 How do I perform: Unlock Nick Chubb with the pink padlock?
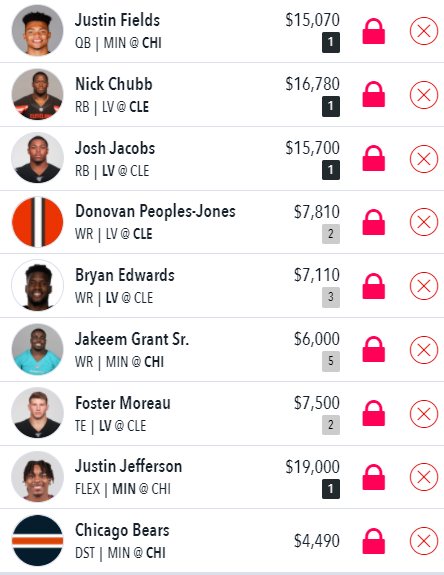coord(374,95)
